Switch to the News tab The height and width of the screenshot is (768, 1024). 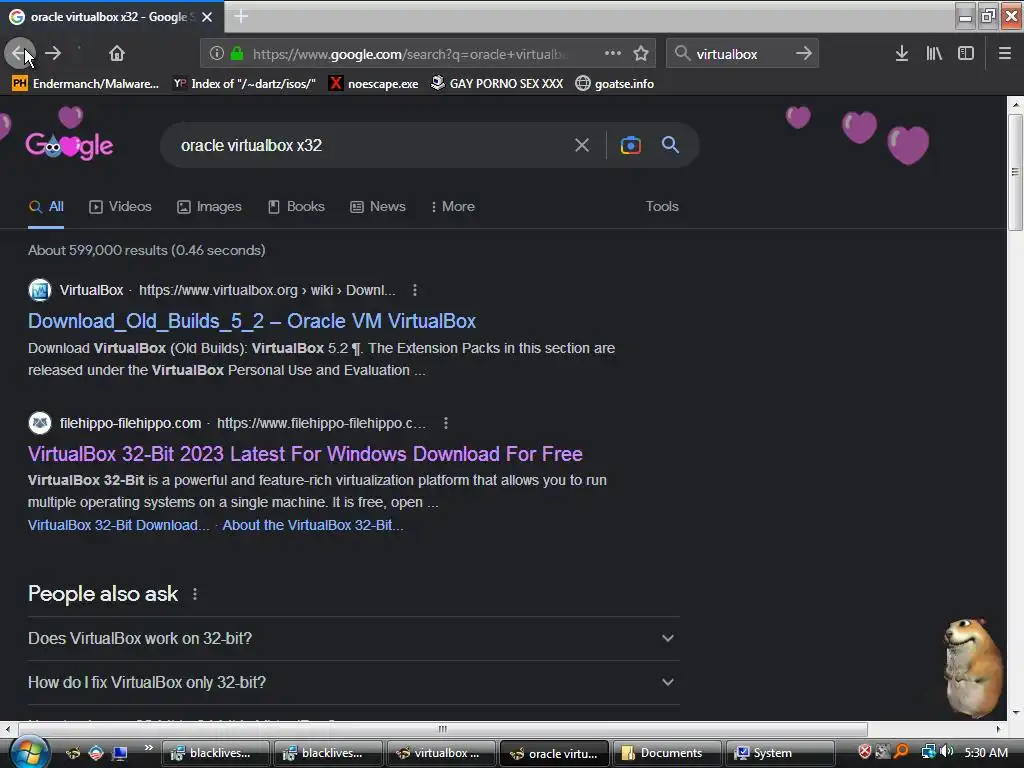(378, 206)
